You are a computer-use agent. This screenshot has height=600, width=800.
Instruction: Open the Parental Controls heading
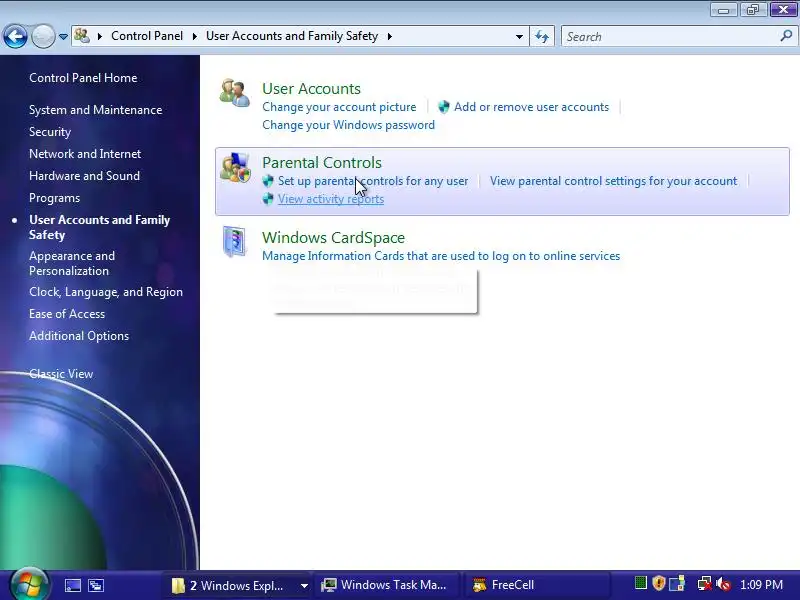322,162
